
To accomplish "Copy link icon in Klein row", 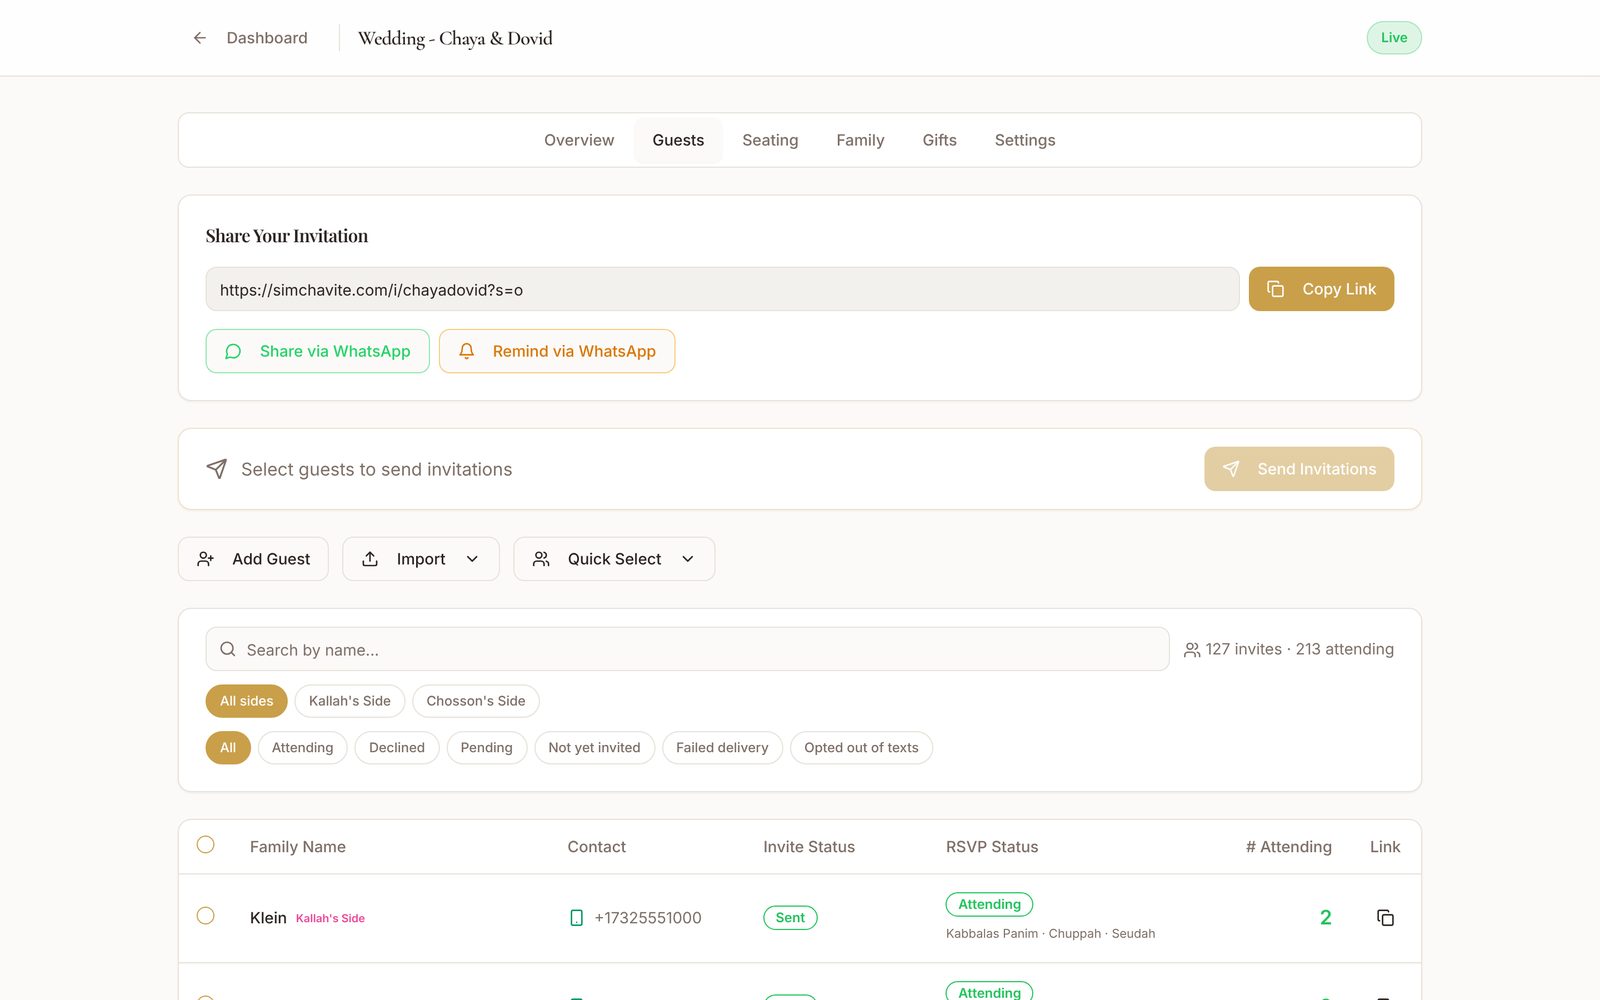I will click(x=1385, y=918).
